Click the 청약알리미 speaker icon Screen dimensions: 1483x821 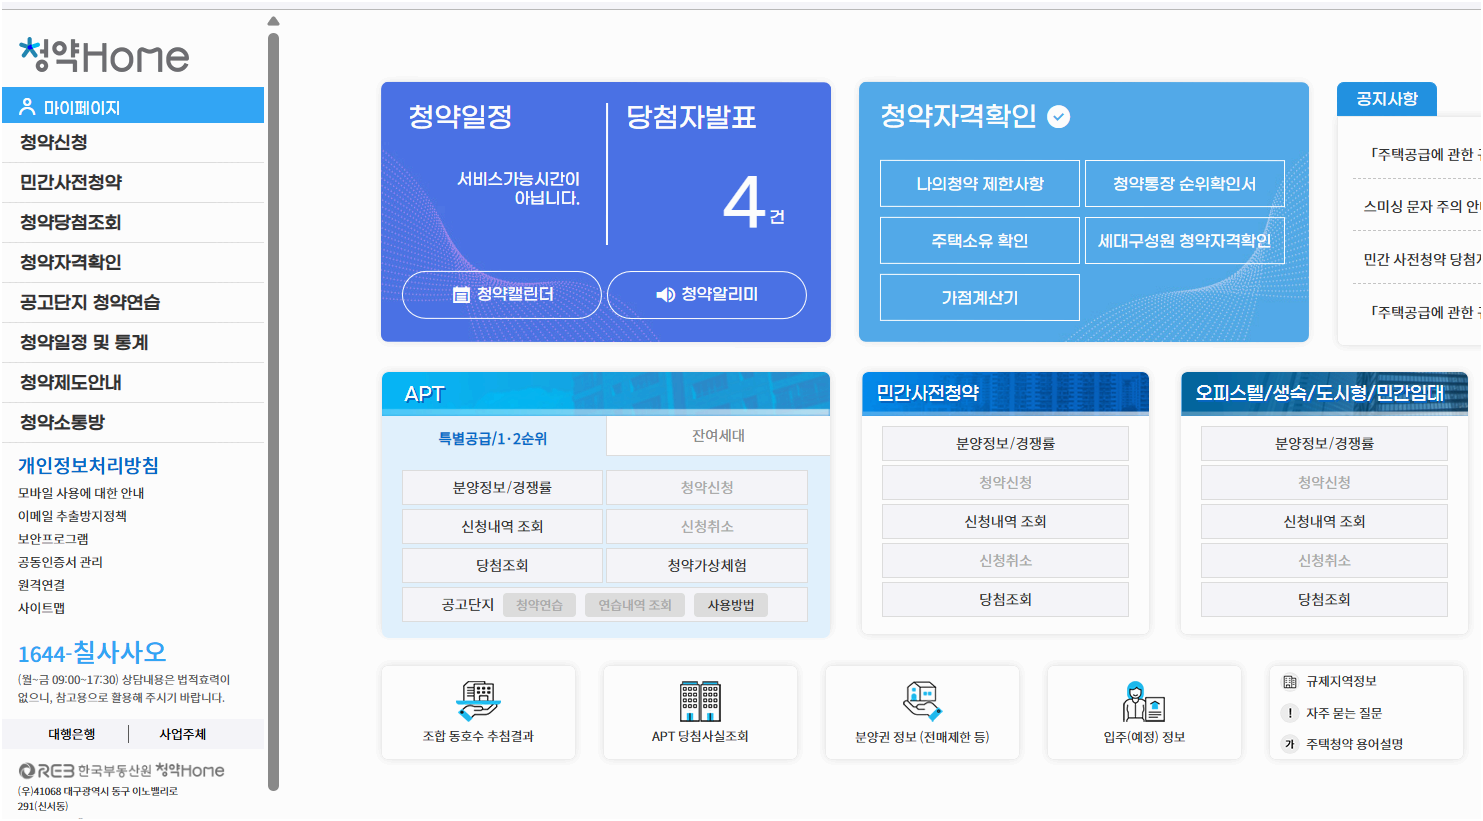(665, 294)
